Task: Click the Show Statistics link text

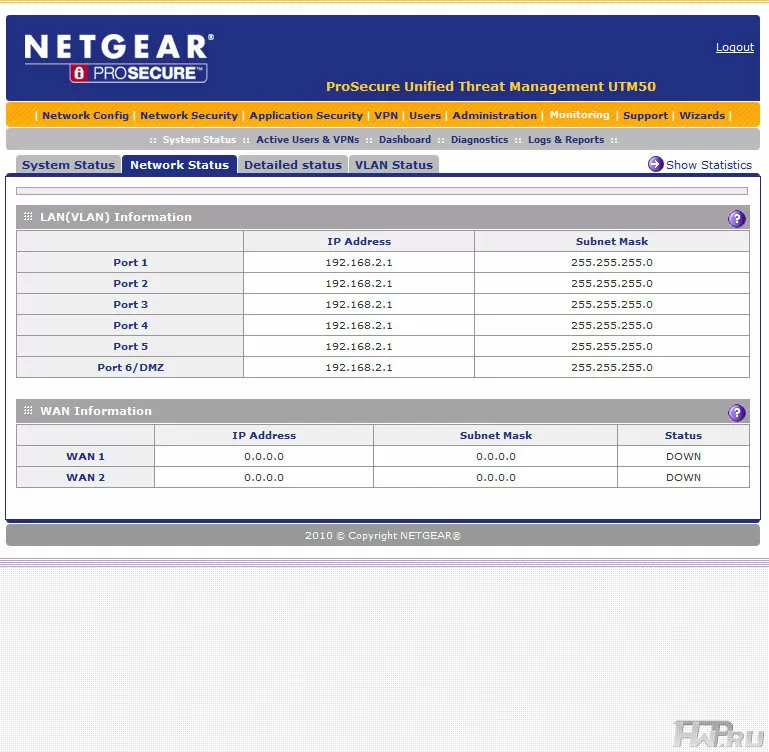Action: 709,165
